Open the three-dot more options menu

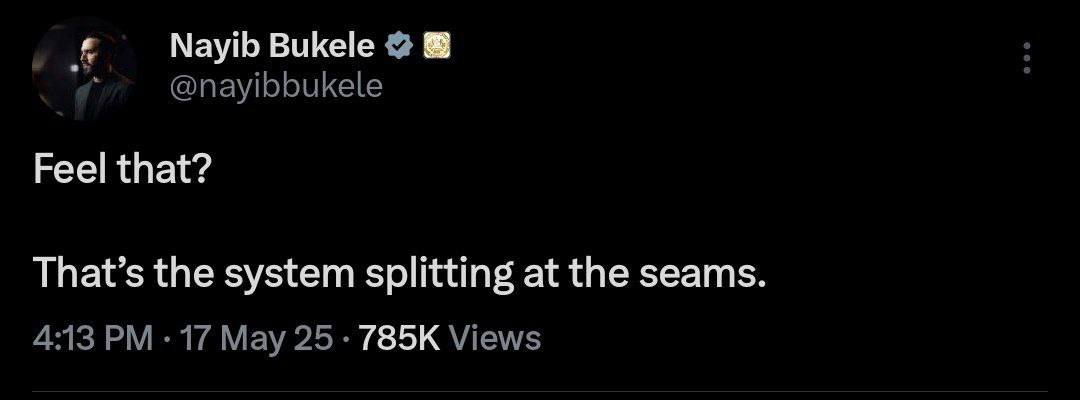point(1026,58)
